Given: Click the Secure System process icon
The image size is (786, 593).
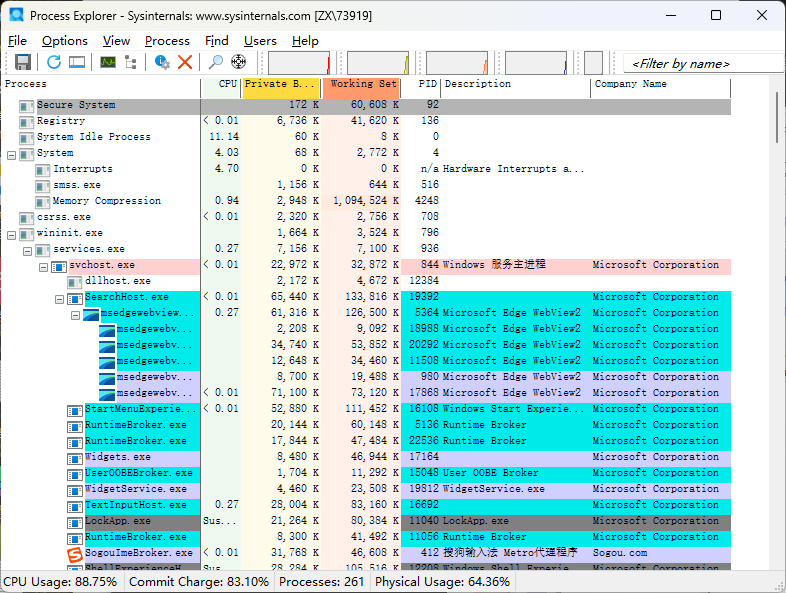Looking at the screenshot, I should coord(27,106).
